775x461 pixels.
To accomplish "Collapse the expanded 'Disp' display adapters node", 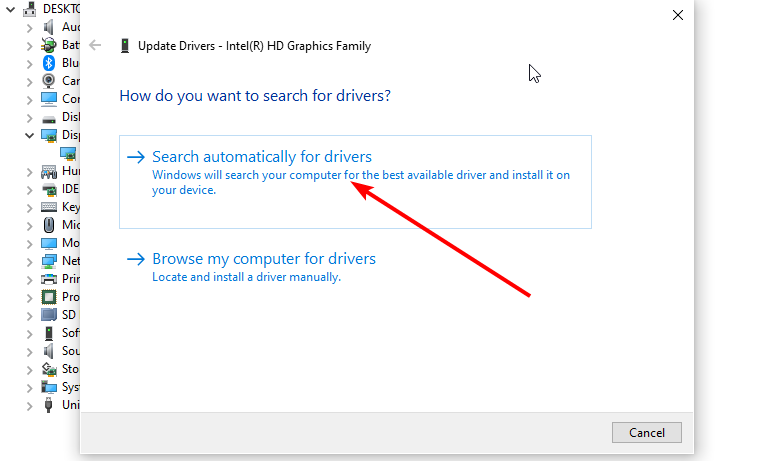I will 29,135.
